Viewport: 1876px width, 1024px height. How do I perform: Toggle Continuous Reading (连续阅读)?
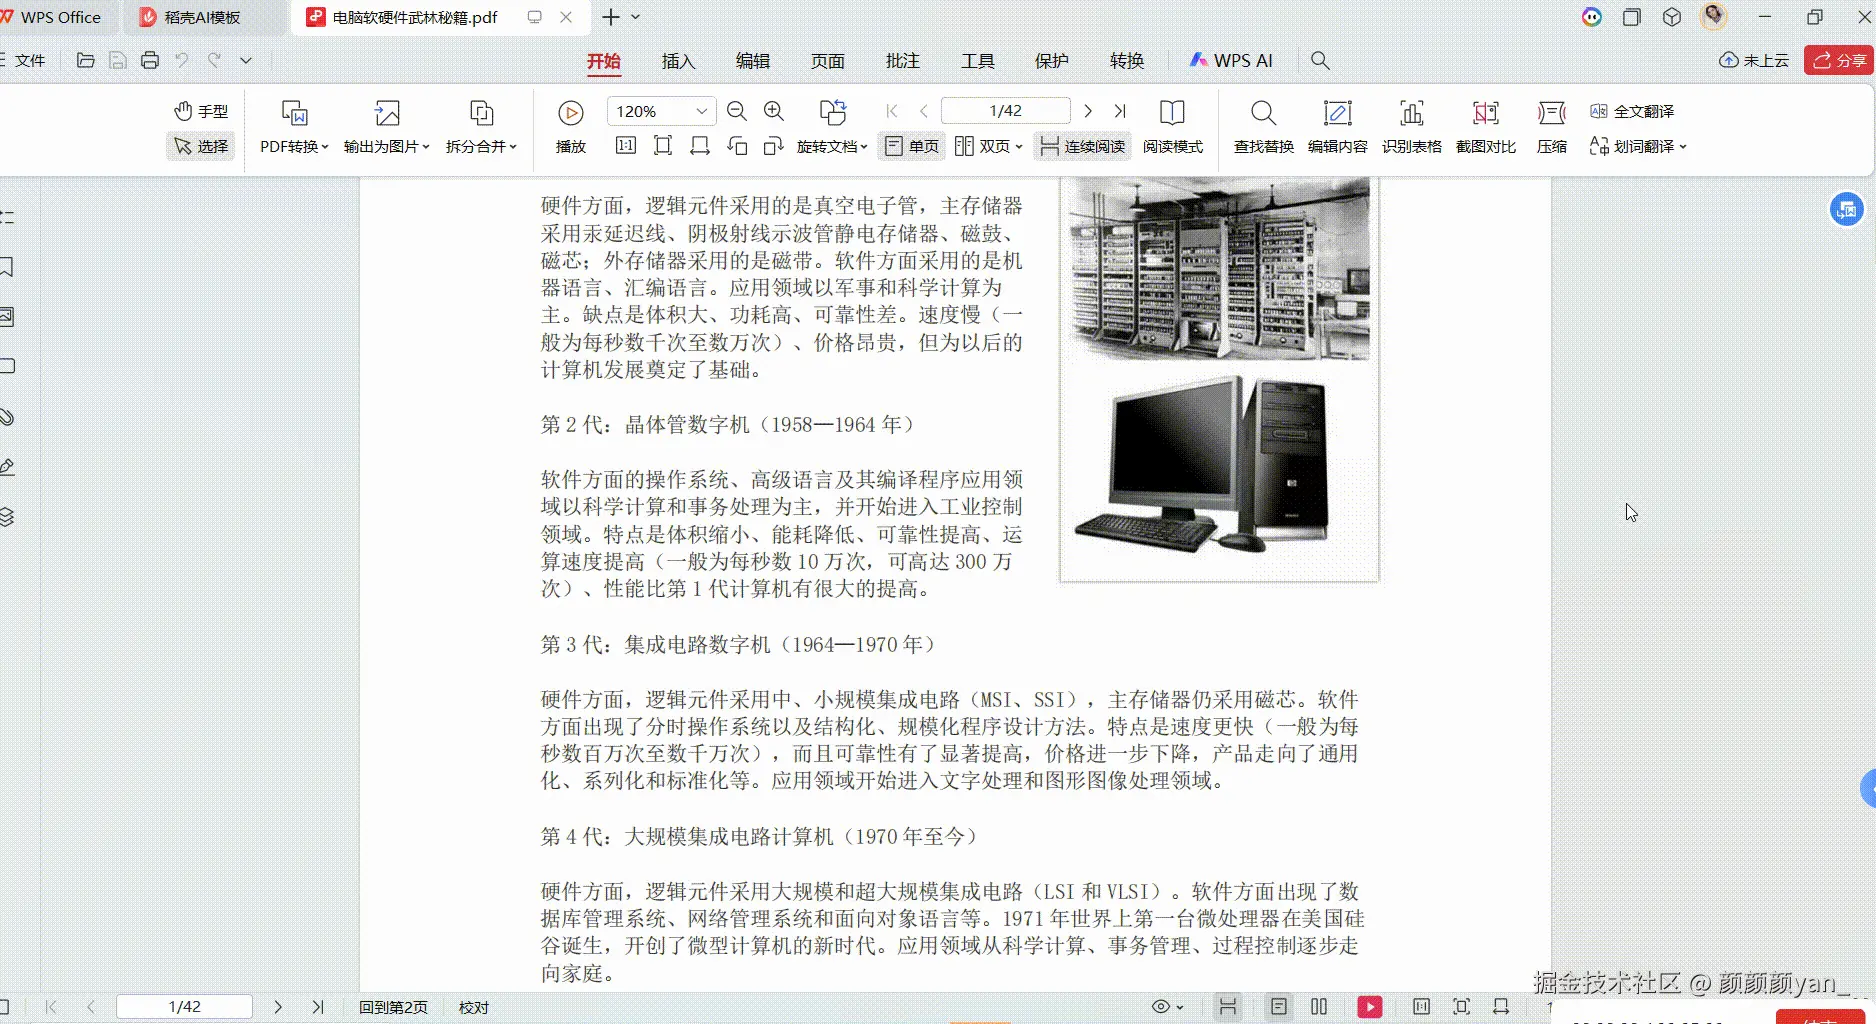(x=1082, y=146)
